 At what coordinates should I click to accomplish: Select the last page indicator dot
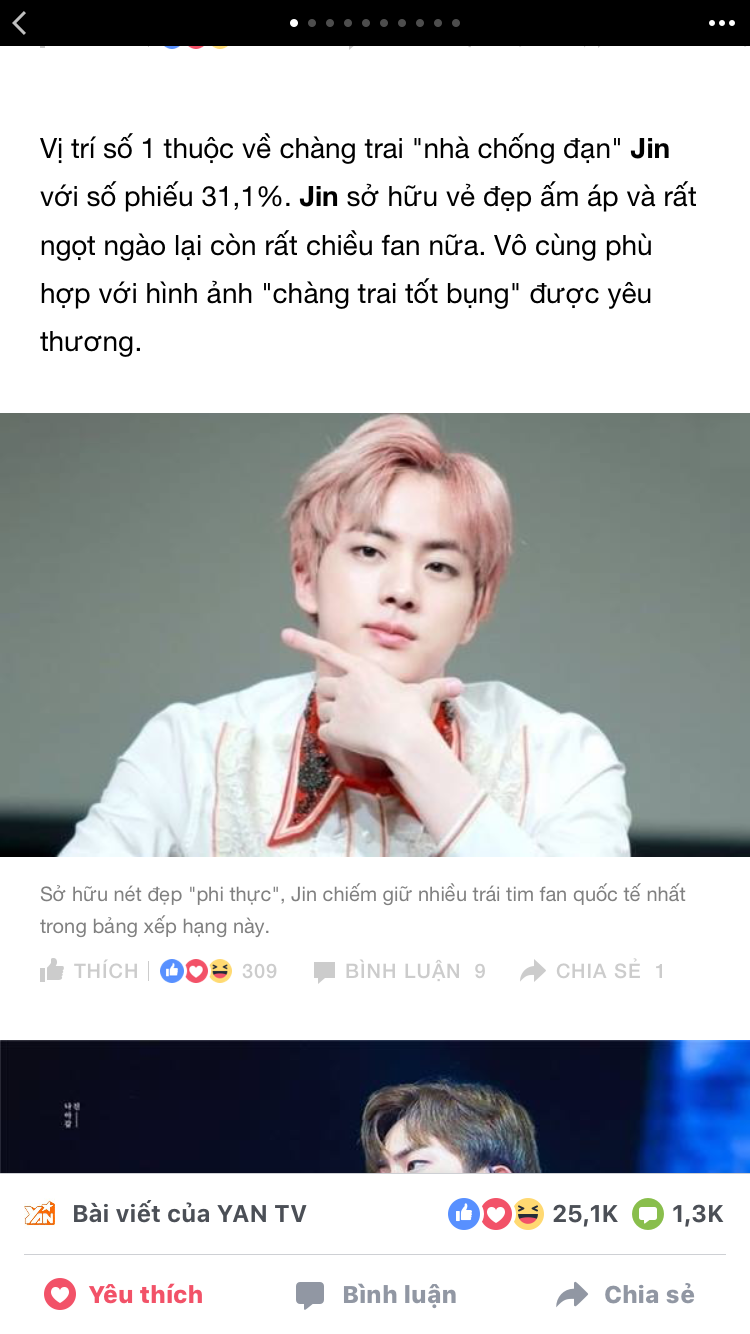click(456, 23)
